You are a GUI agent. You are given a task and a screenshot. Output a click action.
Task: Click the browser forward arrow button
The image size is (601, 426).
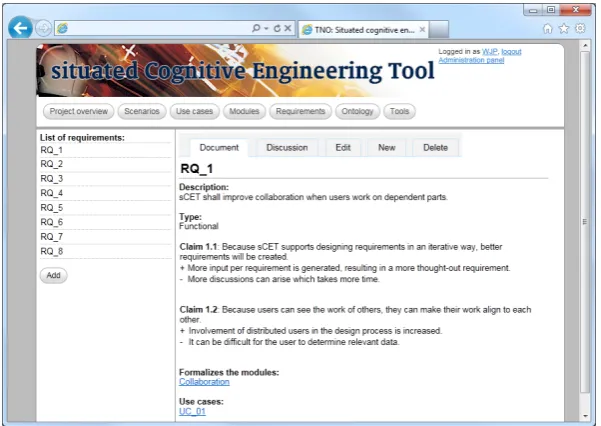(x=43, y=28)
